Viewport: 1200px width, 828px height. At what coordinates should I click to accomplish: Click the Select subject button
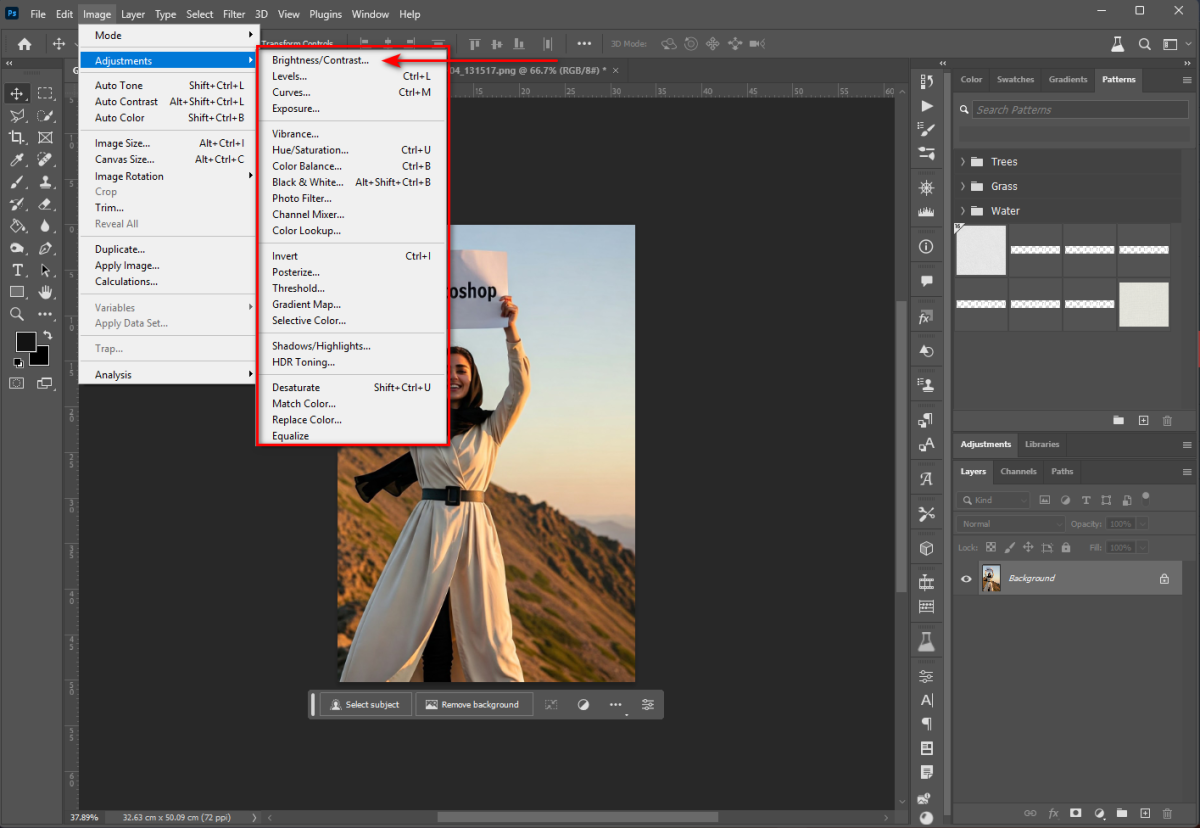[365, 705]
